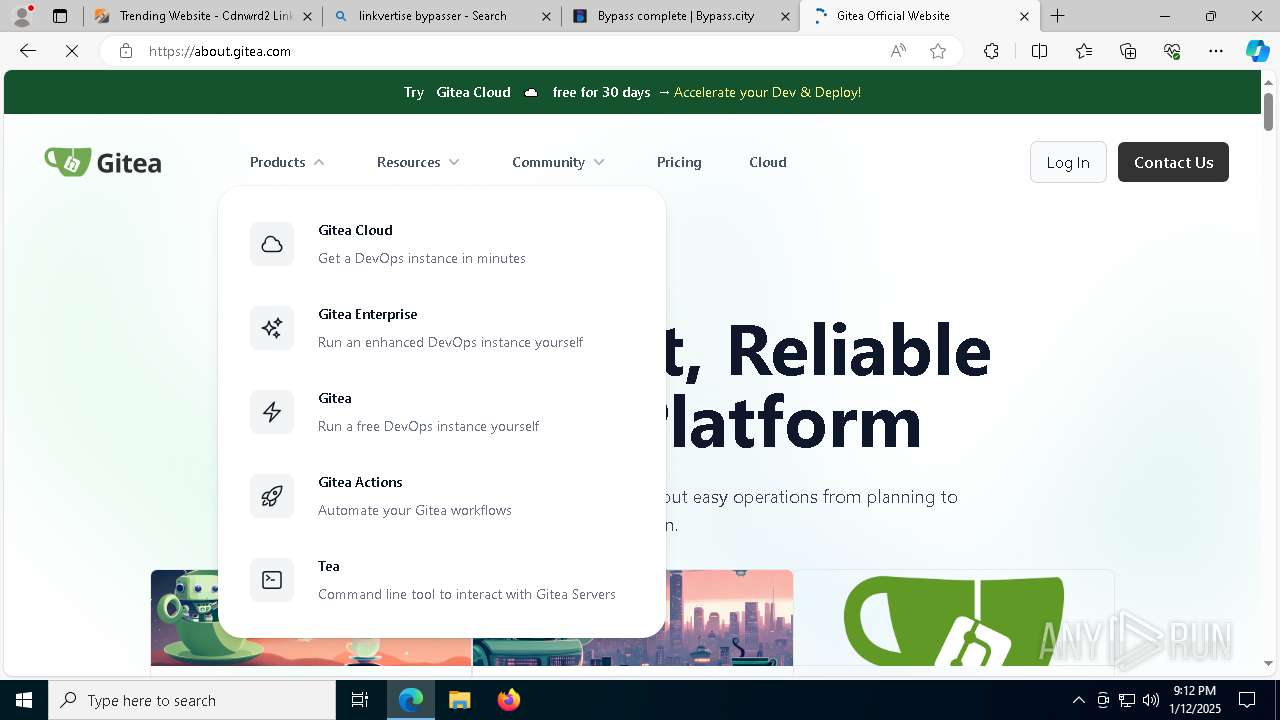
Task: Add this page to favorites star icon
Action: pos(938,51)
